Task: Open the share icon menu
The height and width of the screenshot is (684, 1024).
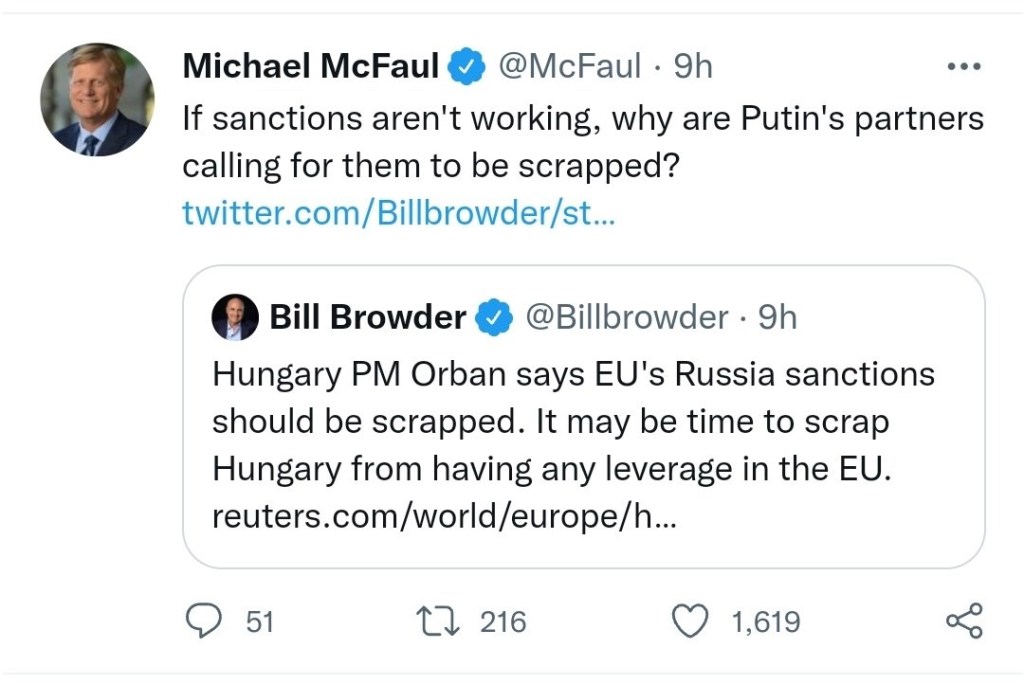Action: tap(964, 621)
